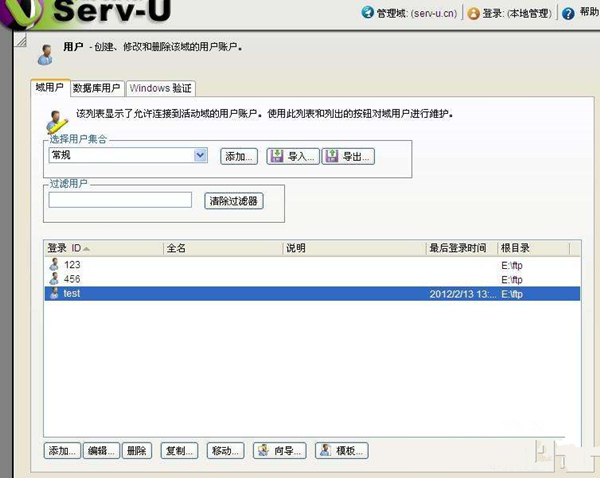Click the 登录: (本地管理) link text
The width and height of the screenshot is (600, 478).
tap(517, 13)
